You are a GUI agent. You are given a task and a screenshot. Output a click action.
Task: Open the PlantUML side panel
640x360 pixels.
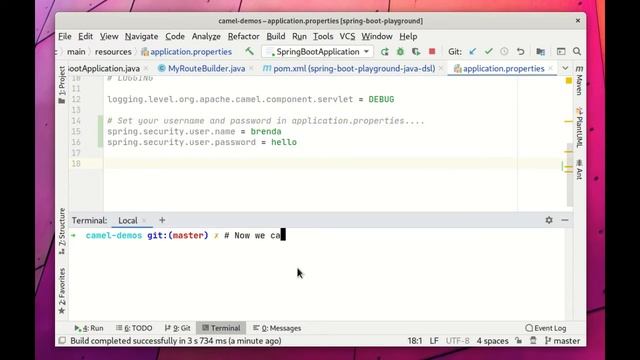pos(579,127)
